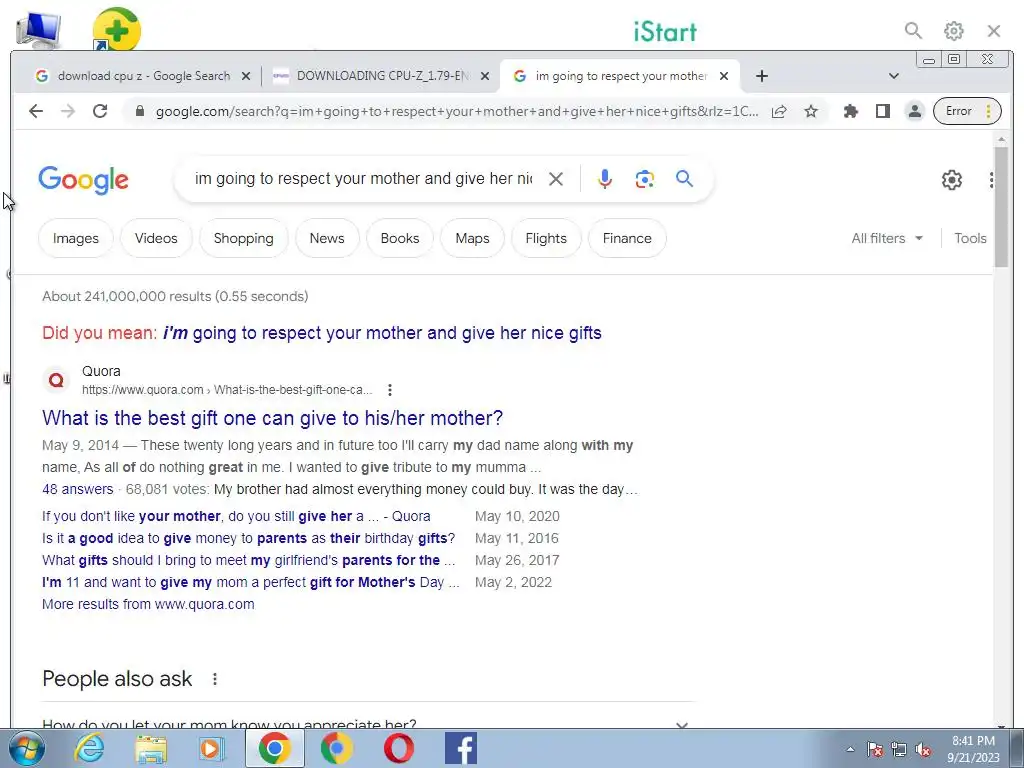The height and width of the screenshot is (768, 1024).
Task: Open Google quick settings gear icon
Action: pyautogui.click(x=952, y=180)
